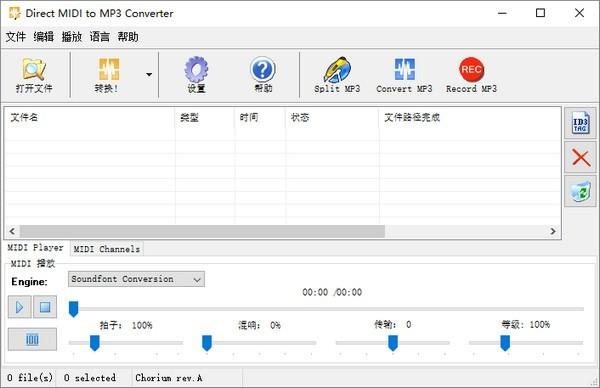Click the 传输 transpose slider handle
Viewport: 600px width, 388px height.
click(393, 343)
